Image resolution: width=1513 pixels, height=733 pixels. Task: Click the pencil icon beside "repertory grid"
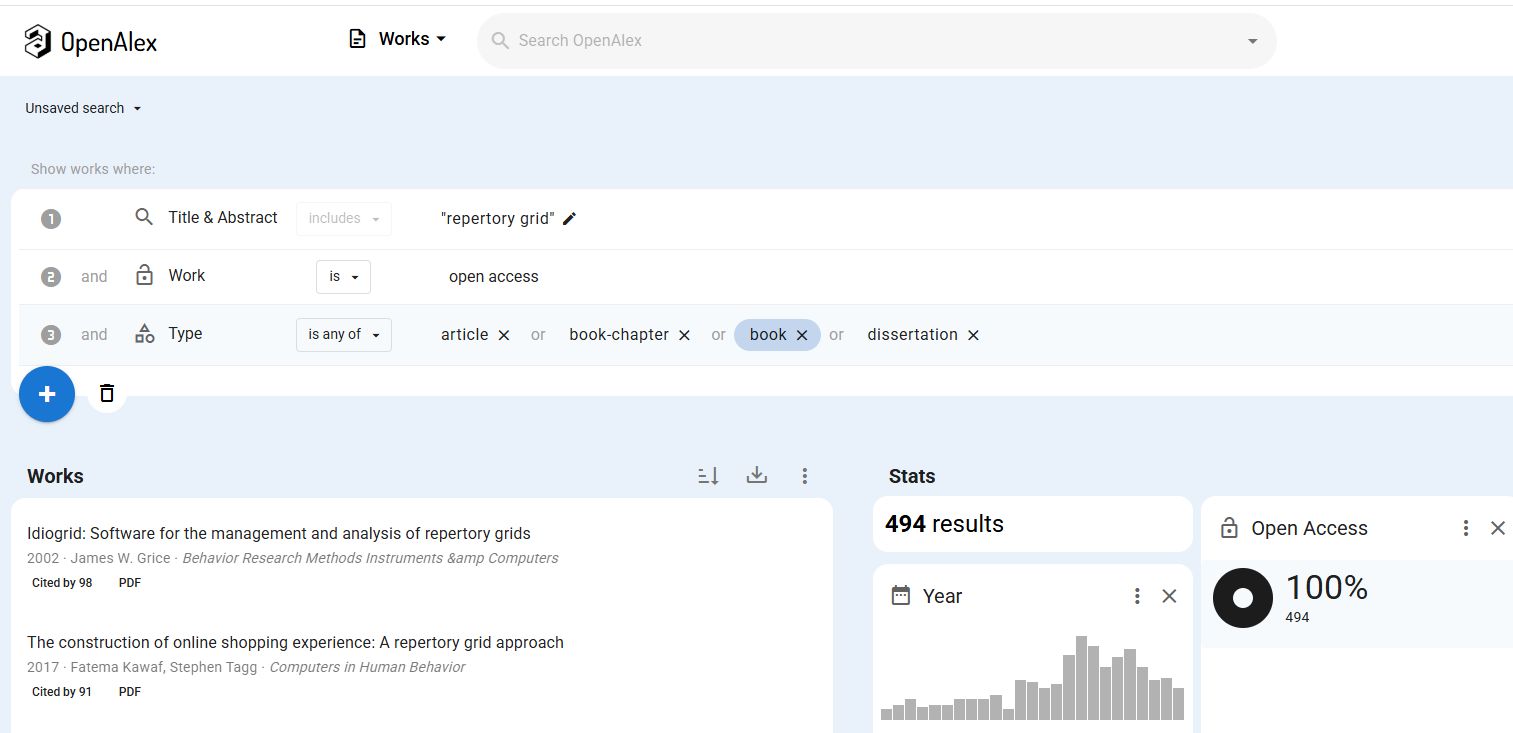570,219
